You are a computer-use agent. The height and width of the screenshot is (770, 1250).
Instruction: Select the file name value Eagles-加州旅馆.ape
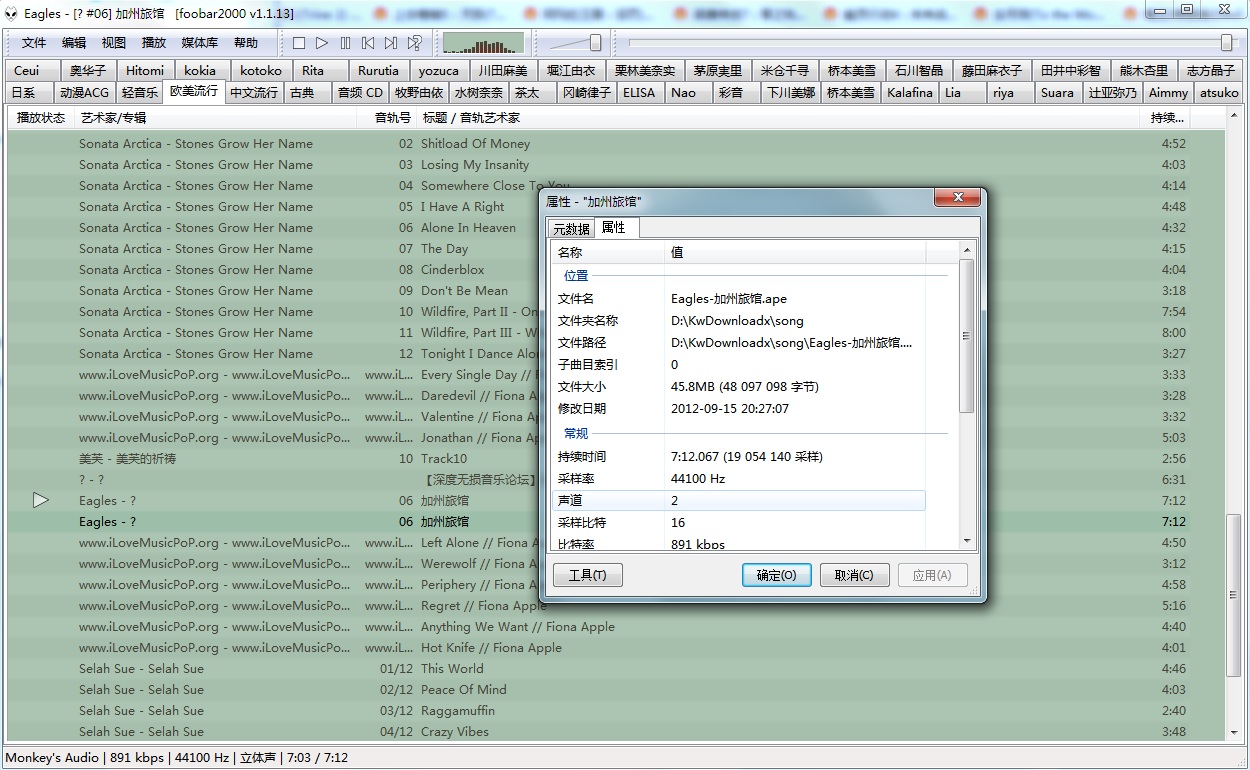[728, 298]
